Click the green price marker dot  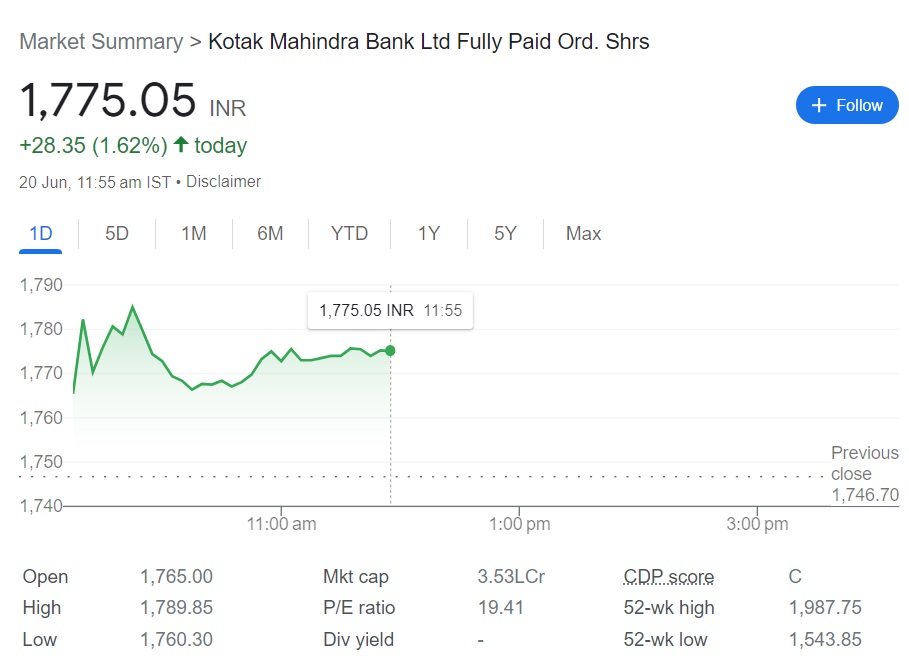coord(390,350)
